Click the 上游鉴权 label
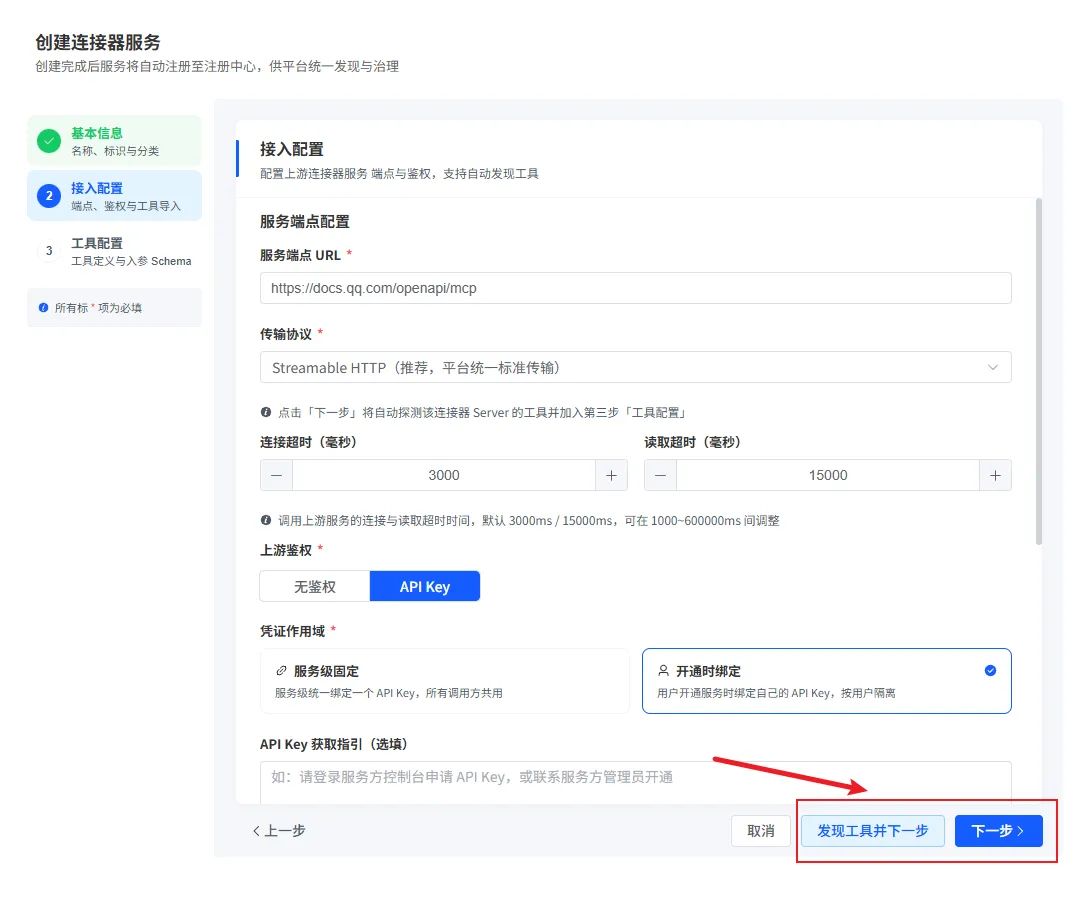Image resolution: width=1079 pixels, height=911 pixels. (286, 550)
